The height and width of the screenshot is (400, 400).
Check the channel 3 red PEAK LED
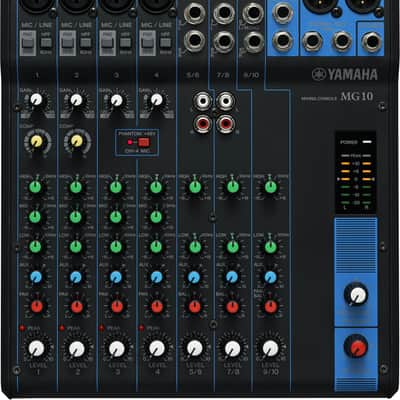point(102,328)
